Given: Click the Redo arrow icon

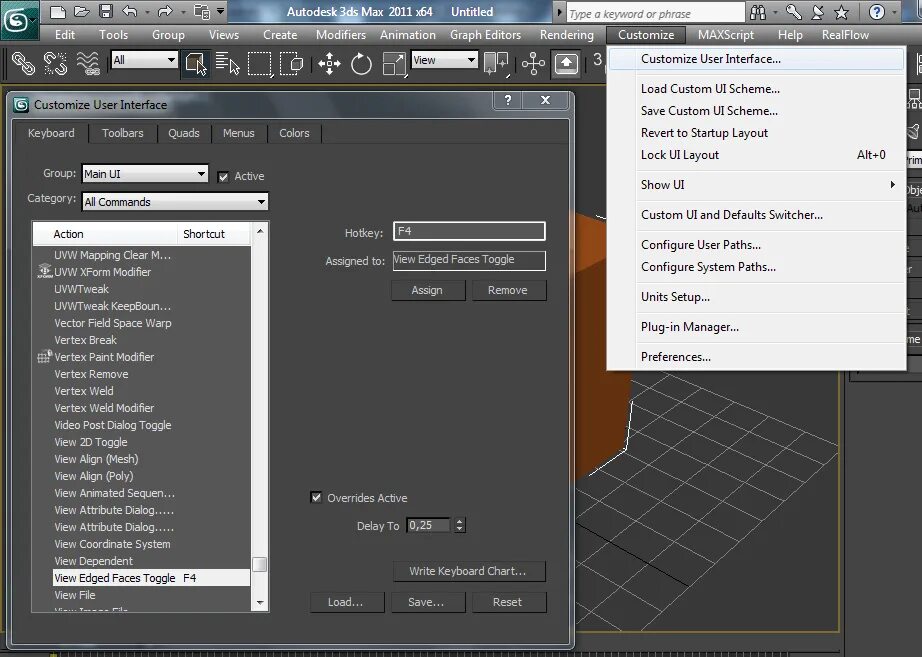Looking at the screenshot, I should pyautogui.click(x=165, y=11).
